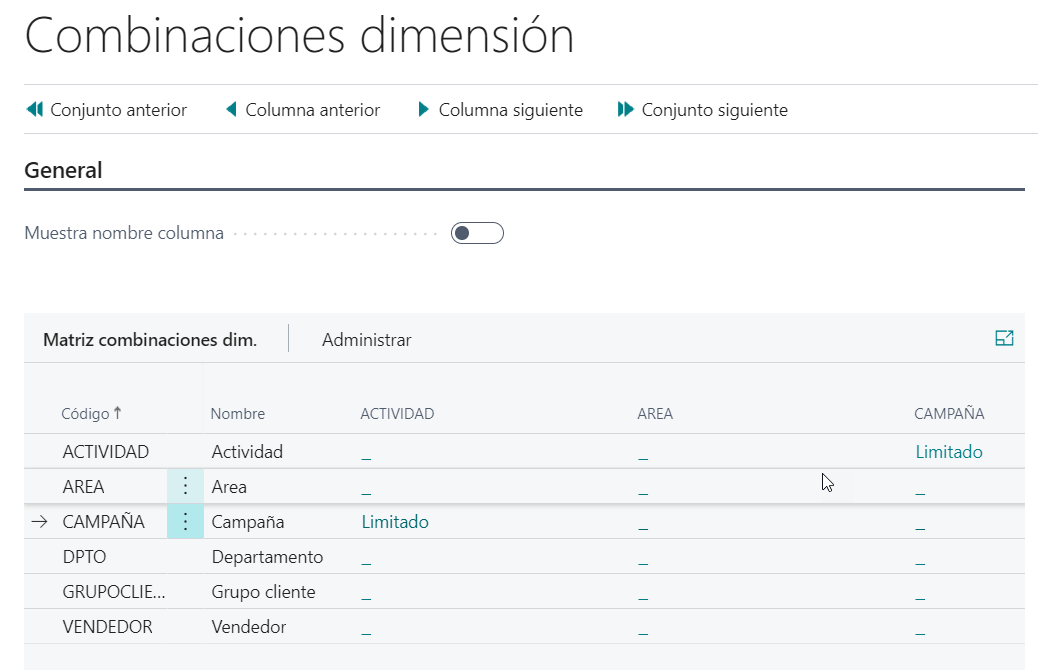Open row options for AREA dimension
Viewport: 1038px width, 670px height.
(185, 487)
